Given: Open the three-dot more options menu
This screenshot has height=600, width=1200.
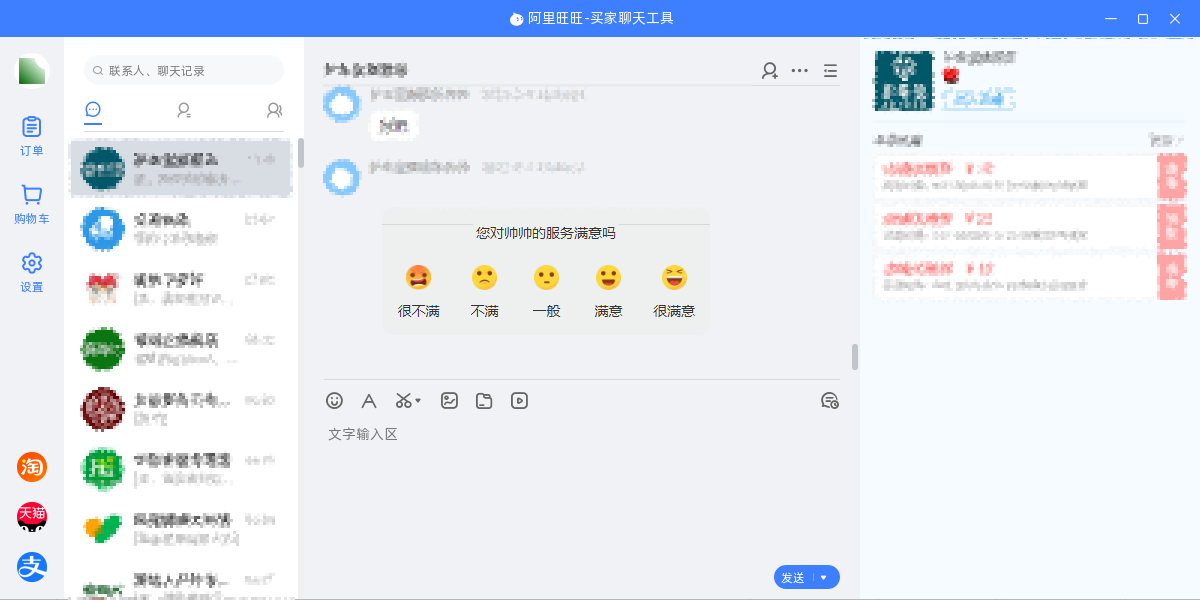Looking at the screenshot, I should click(x=800, y=71).
